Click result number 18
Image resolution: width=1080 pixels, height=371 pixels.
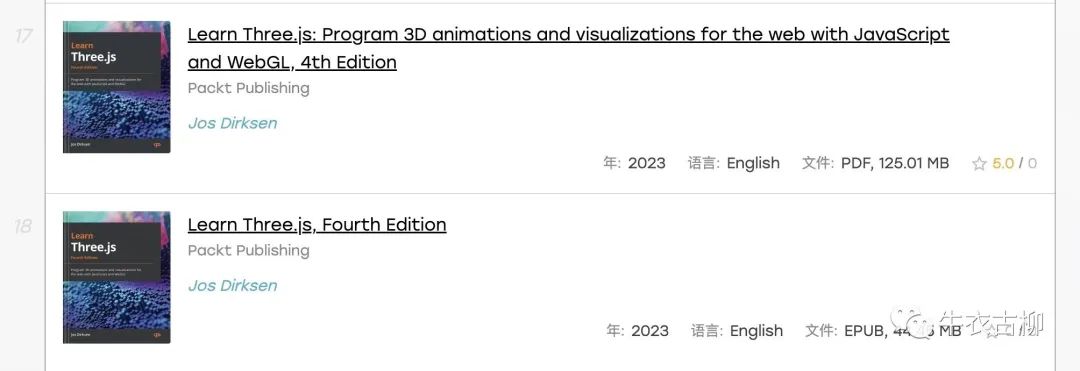click(23, 226)
